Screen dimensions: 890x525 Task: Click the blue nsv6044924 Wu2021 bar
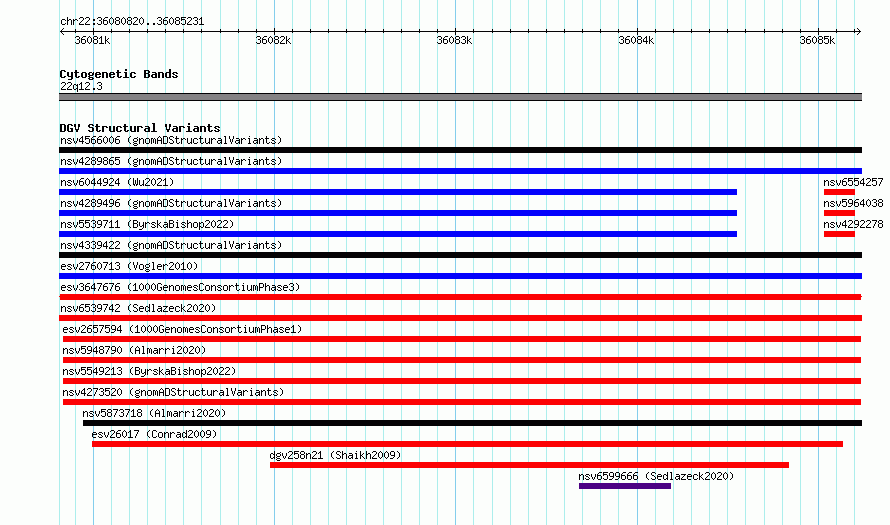click(x=398, y=192)
